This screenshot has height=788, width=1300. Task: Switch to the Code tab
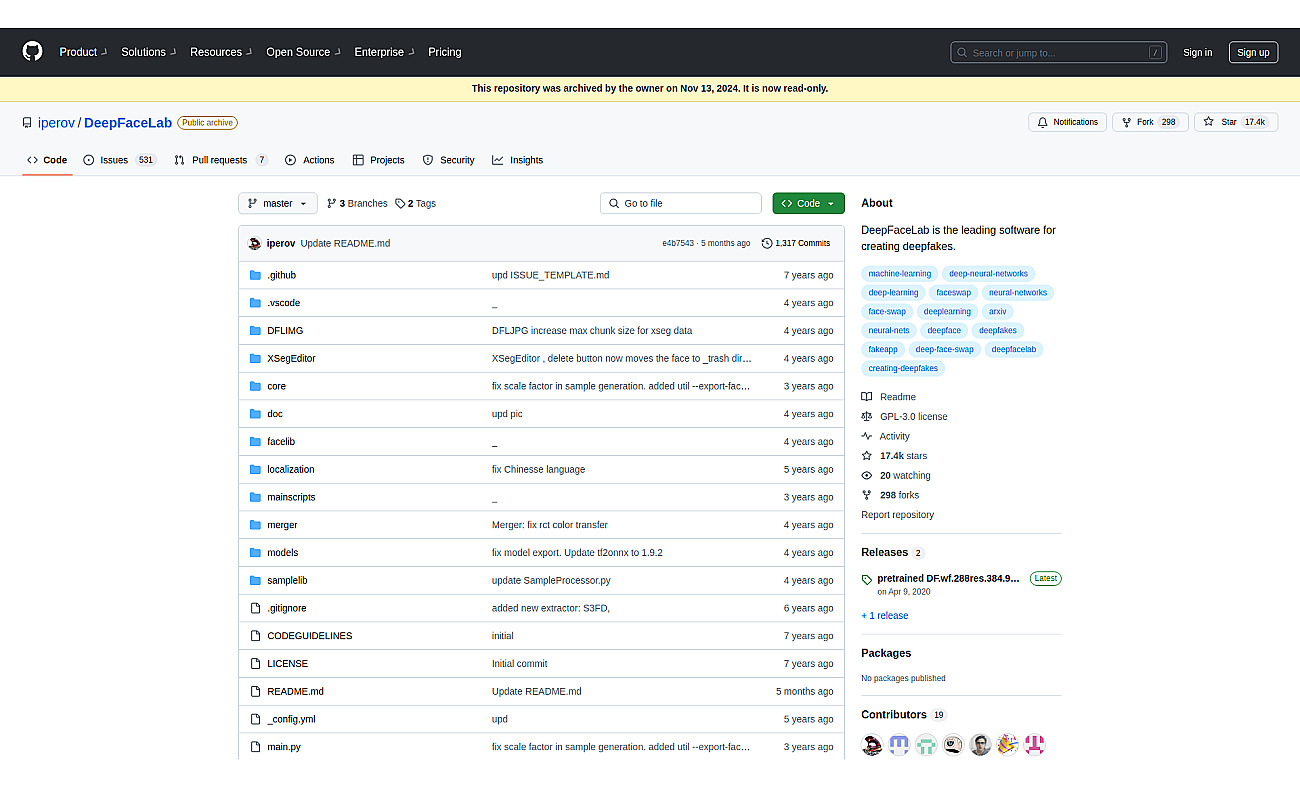tap(47, 160)
